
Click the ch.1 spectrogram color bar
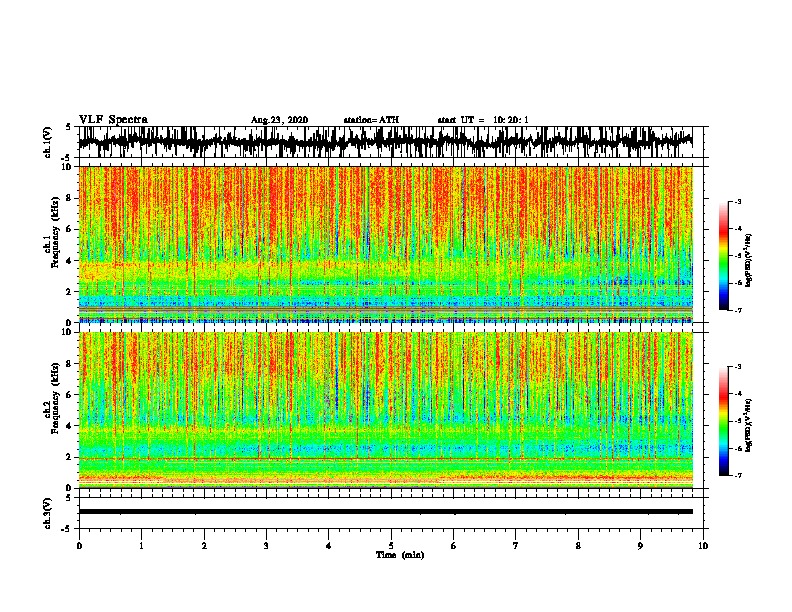point(723,256)
